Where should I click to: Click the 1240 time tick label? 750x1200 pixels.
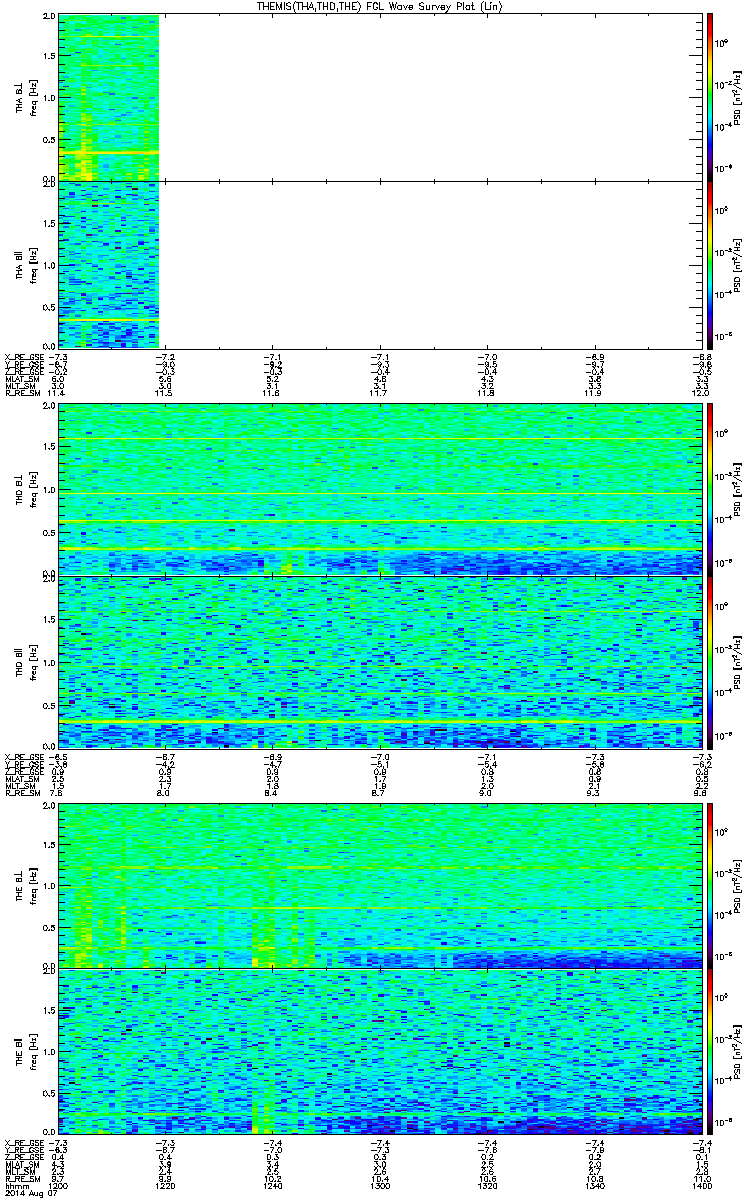272,1186
